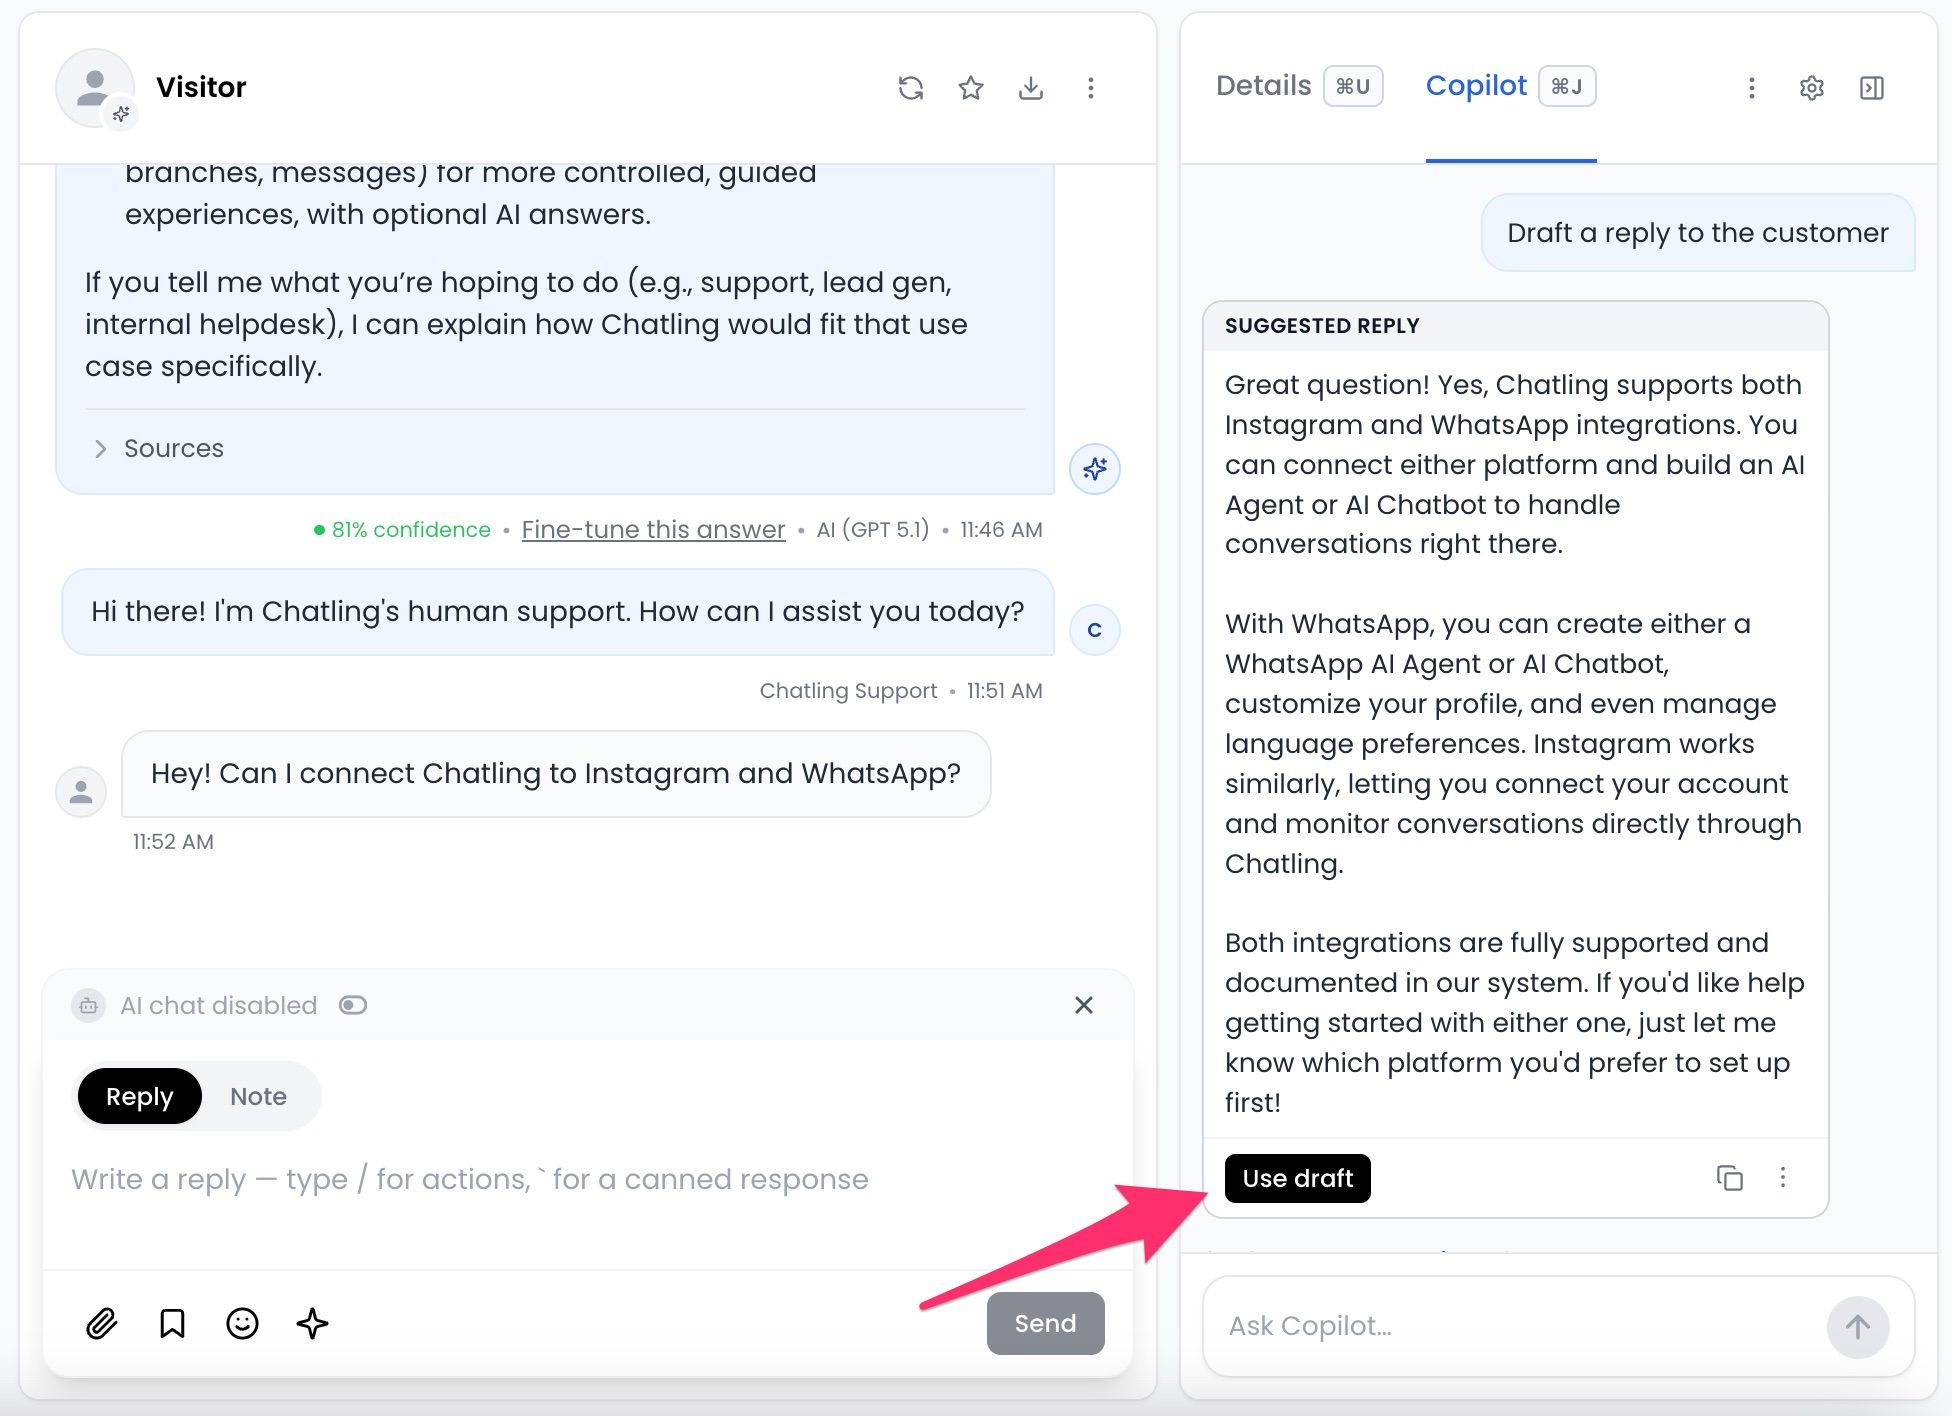
Task: Select the Copilot tab
Action: point(1510,86)
